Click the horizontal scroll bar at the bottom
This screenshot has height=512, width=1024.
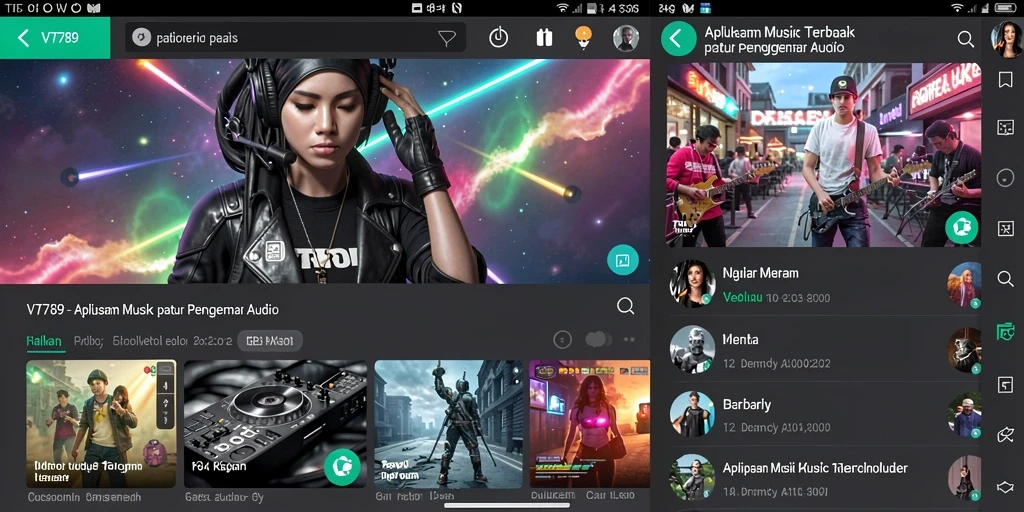click(x=507, y=505)
